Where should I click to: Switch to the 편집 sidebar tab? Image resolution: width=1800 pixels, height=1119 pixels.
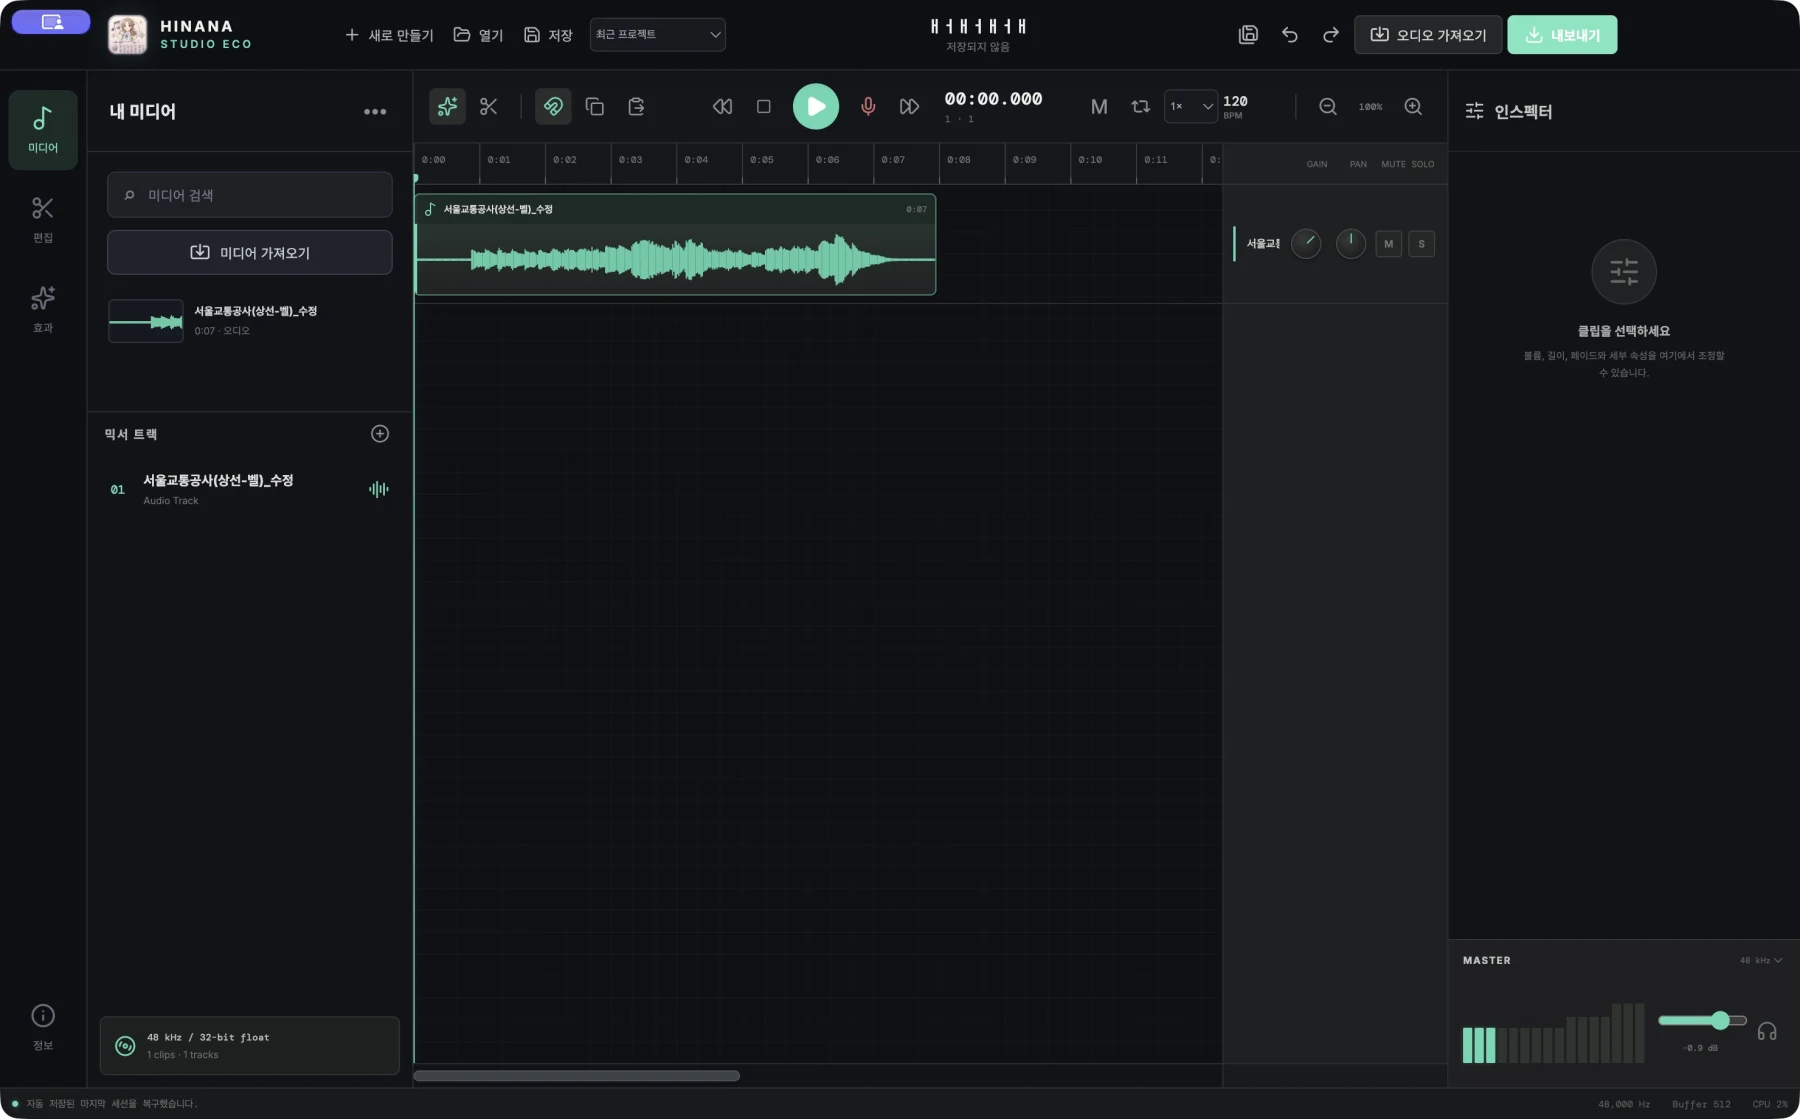click(43, 219)
